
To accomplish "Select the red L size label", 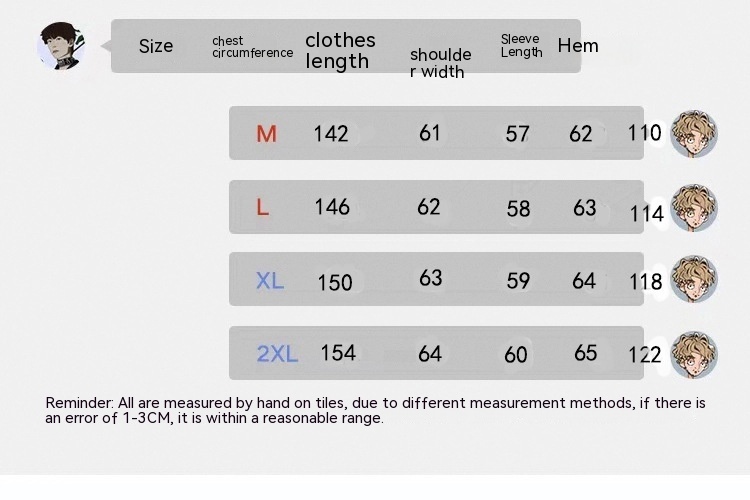I will click(x=263, y=208).
